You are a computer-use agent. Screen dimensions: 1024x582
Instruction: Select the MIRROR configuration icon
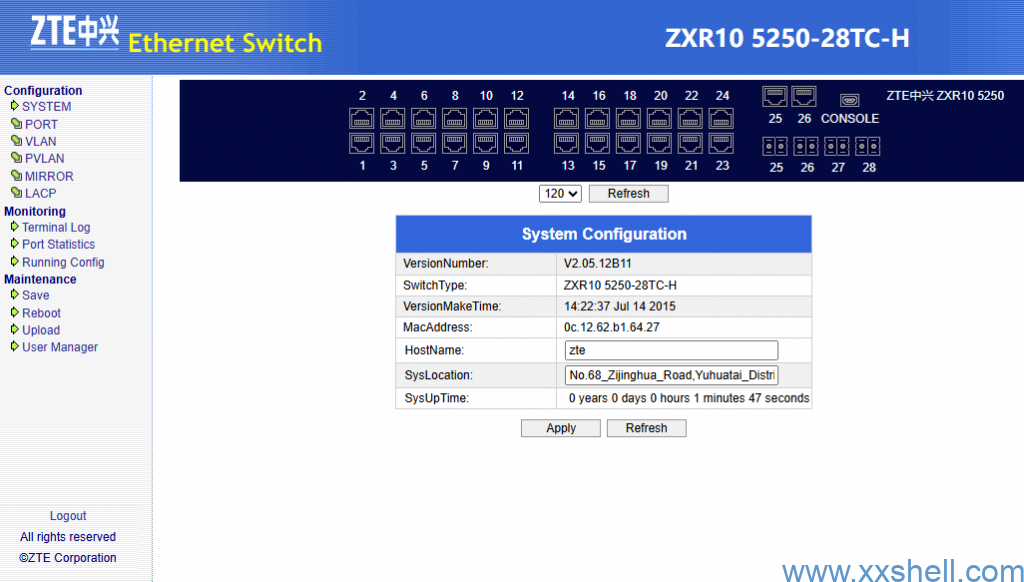(x=17, y=175)
